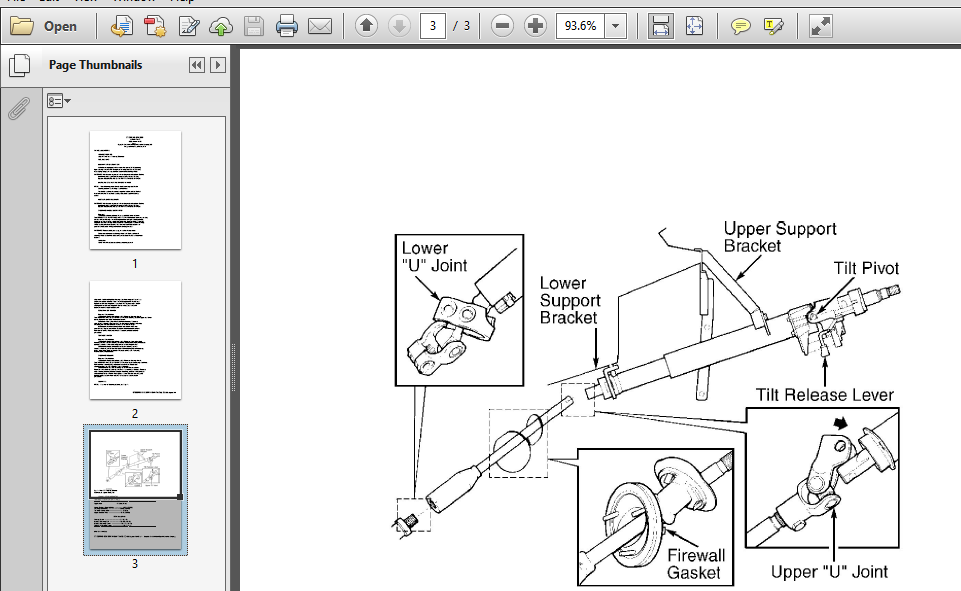This screenshot has width=961, height=591.
Task: Click the Upper "U" Joint label
Action: pyautogui.click(x=829, y=572)
